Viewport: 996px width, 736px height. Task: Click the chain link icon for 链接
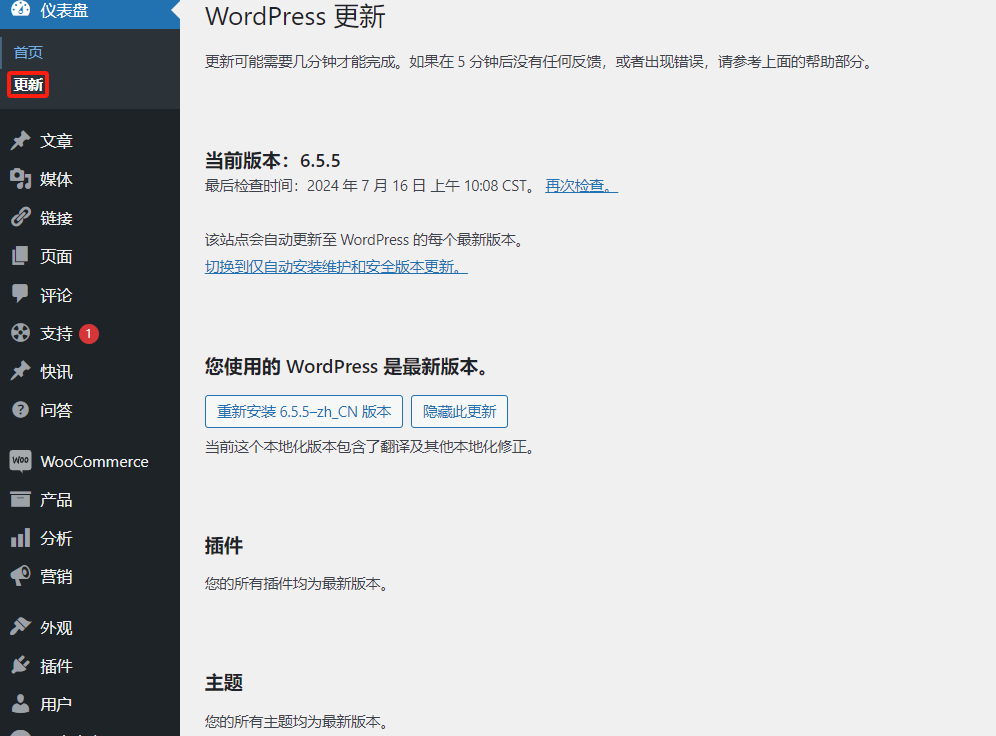[x=20, y=218]
